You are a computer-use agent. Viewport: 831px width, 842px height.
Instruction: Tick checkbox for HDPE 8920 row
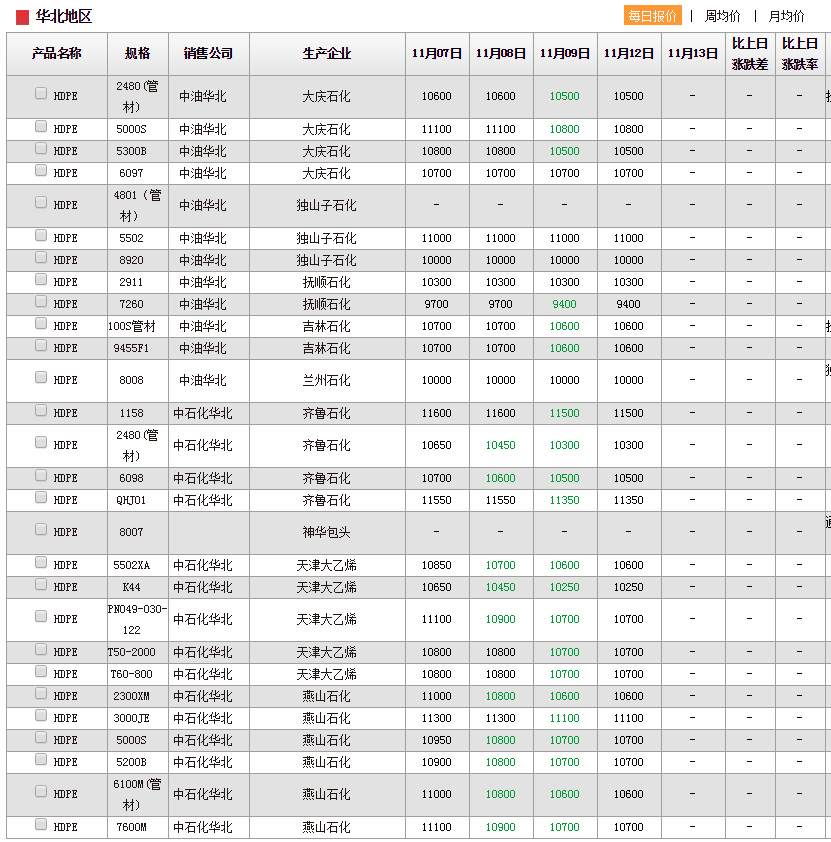pyautogui.click(x=41, y=257)
